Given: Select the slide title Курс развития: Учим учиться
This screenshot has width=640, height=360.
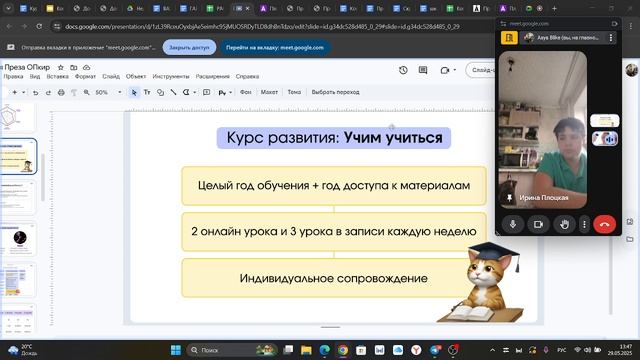Looking at the screenshot, I should pos(334,138).
